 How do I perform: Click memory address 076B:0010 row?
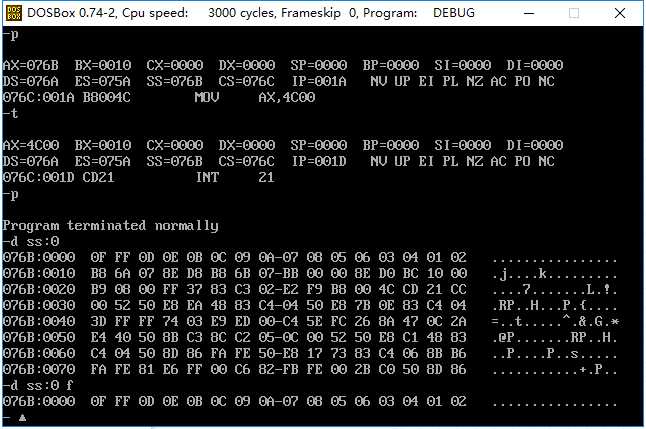311,273
